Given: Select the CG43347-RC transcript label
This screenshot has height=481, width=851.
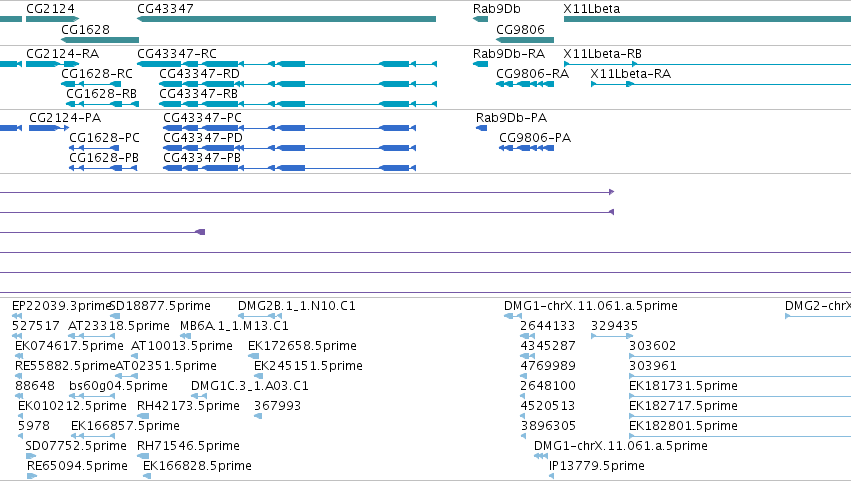Looking at the screenshot, I should 177,54.
